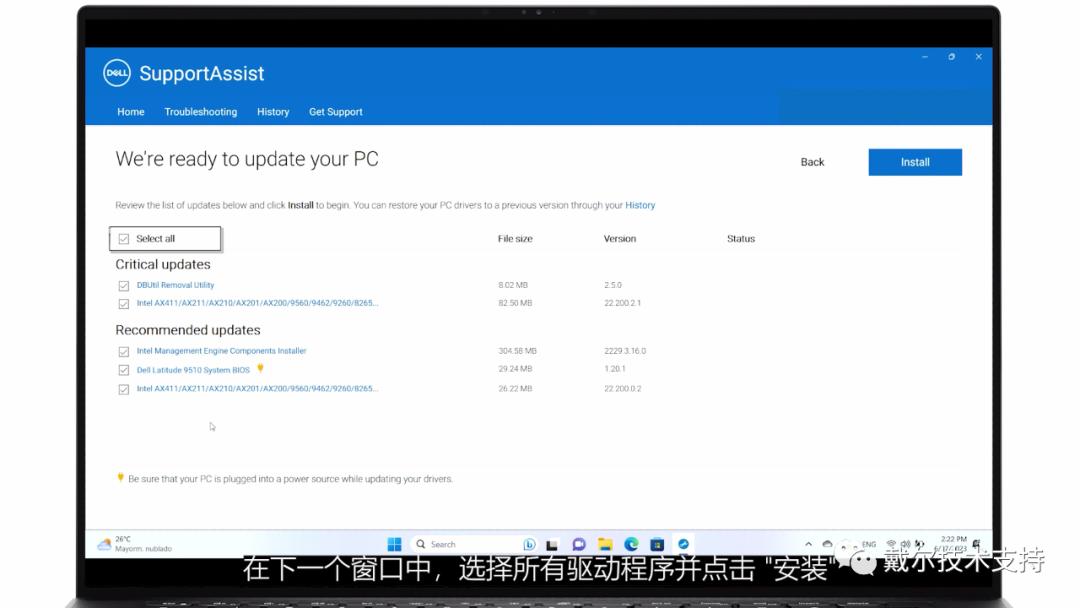Switch to the History tab
Viewport: 1080px width, 608px height.
(273, 112)
